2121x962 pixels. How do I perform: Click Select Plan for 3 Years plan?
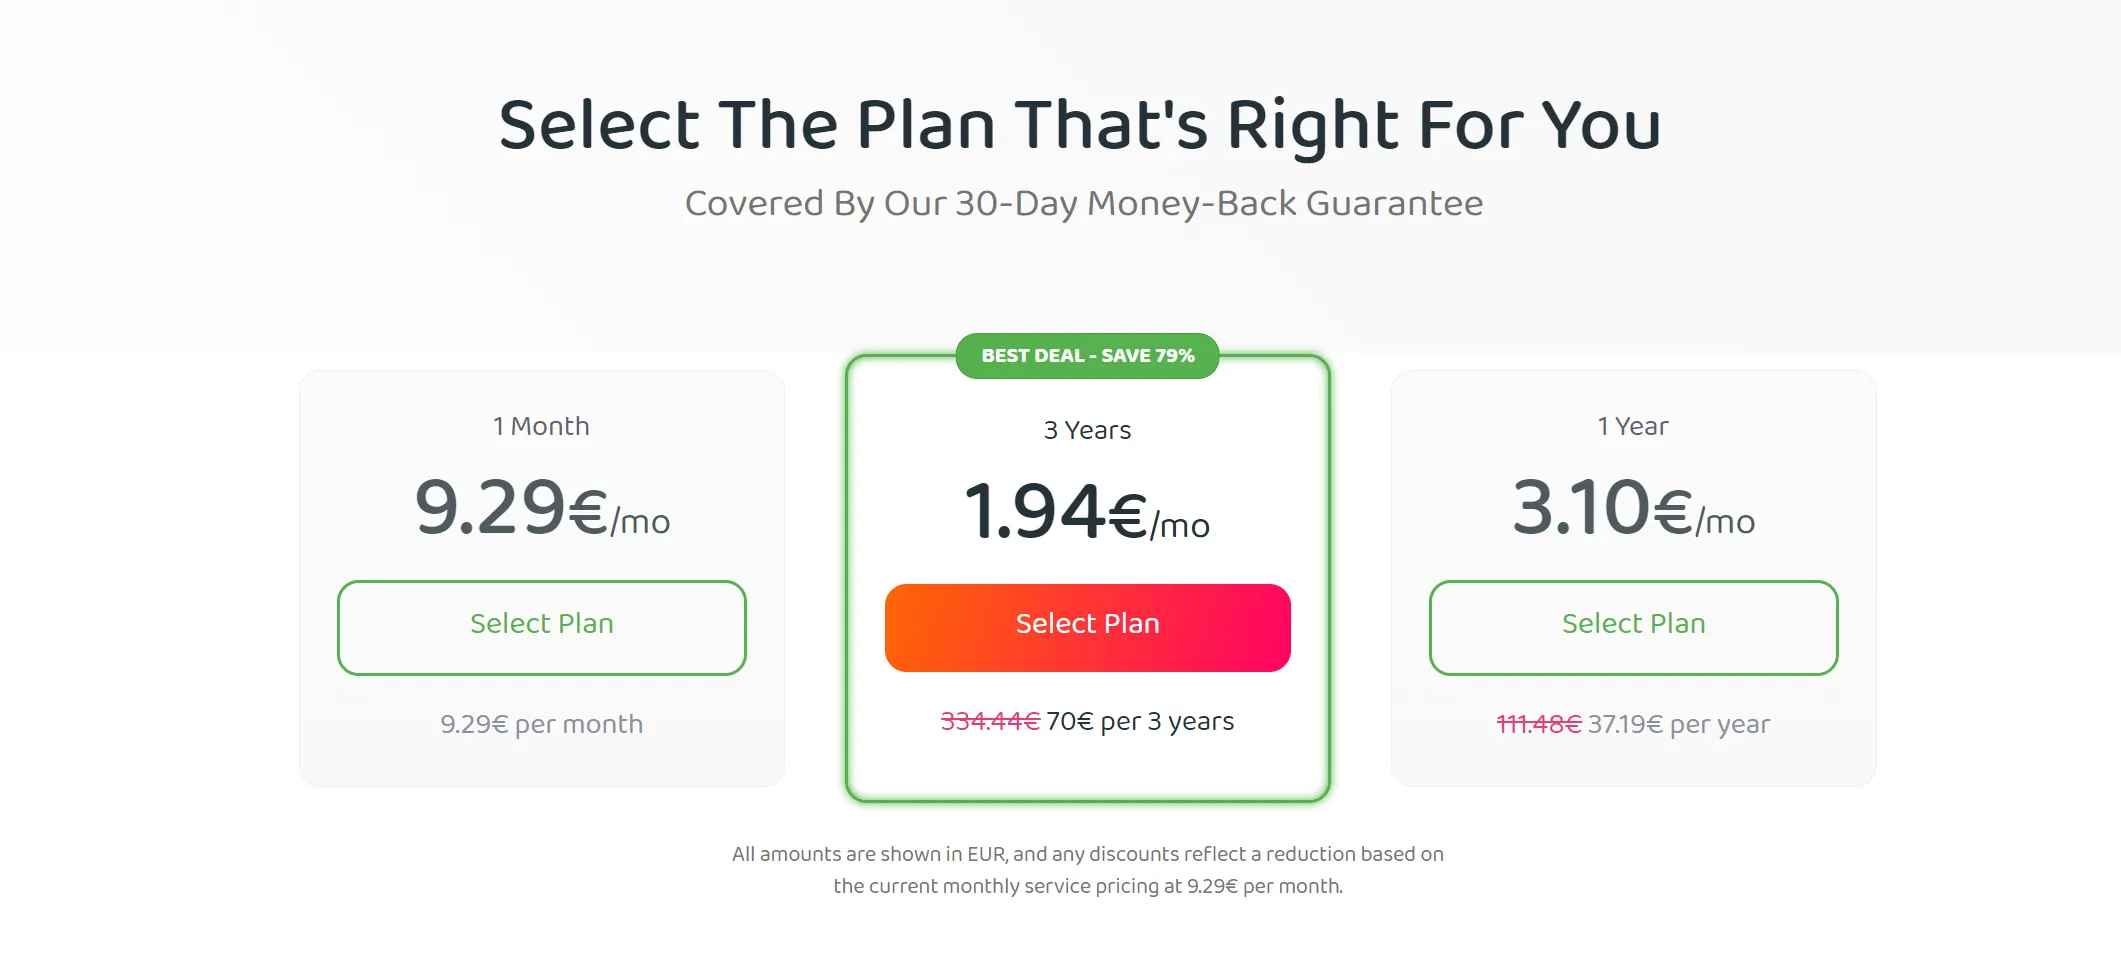[x=1087, y=627]
